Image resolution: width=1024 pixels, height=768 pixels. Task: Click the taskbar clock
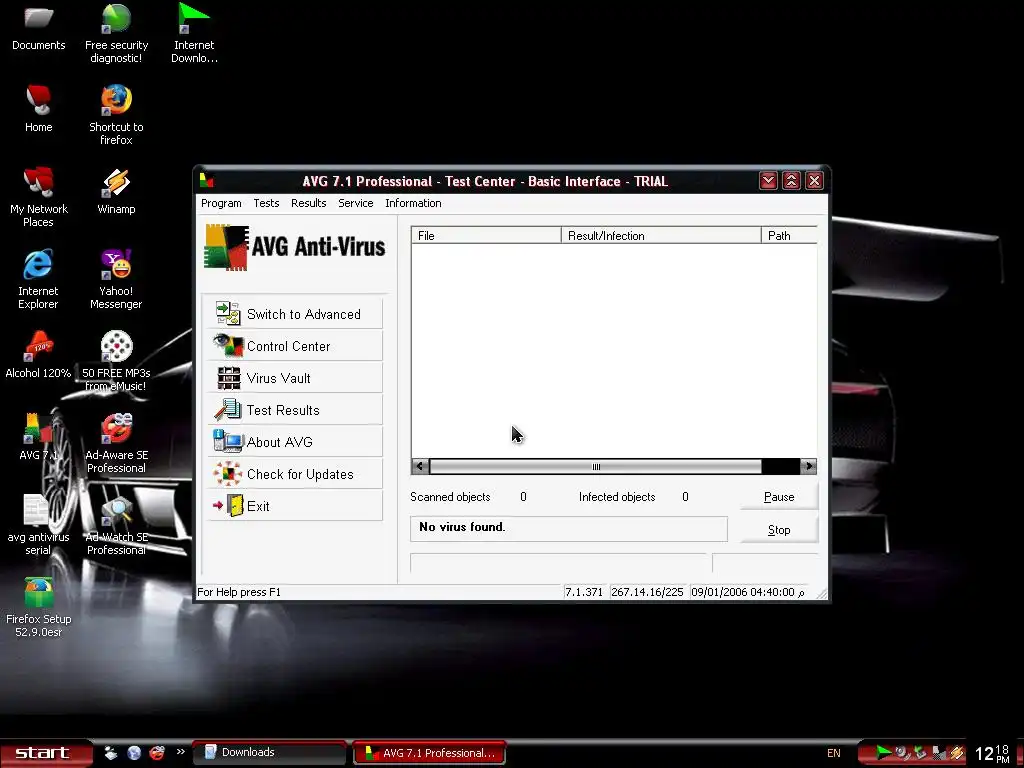(x=991, y=754)
